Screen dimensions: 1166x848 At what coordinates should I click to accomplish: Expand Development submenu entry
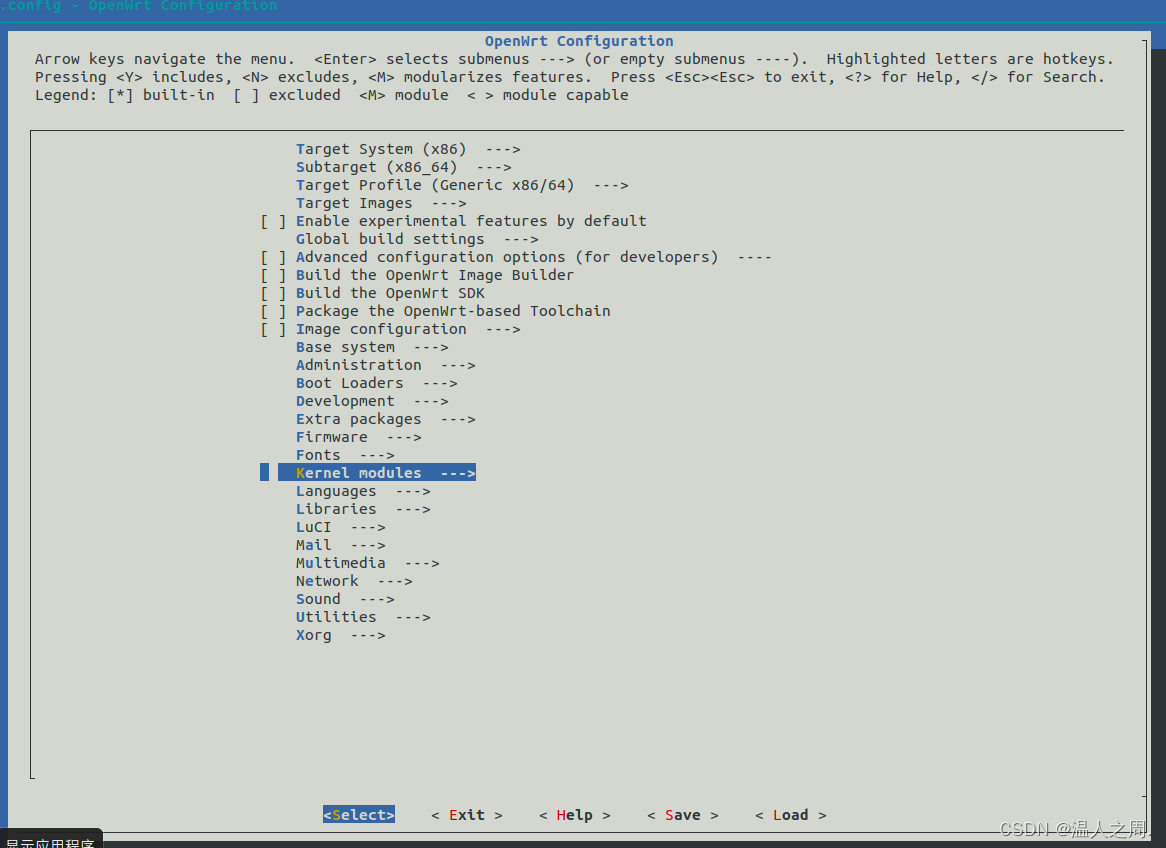372,401
